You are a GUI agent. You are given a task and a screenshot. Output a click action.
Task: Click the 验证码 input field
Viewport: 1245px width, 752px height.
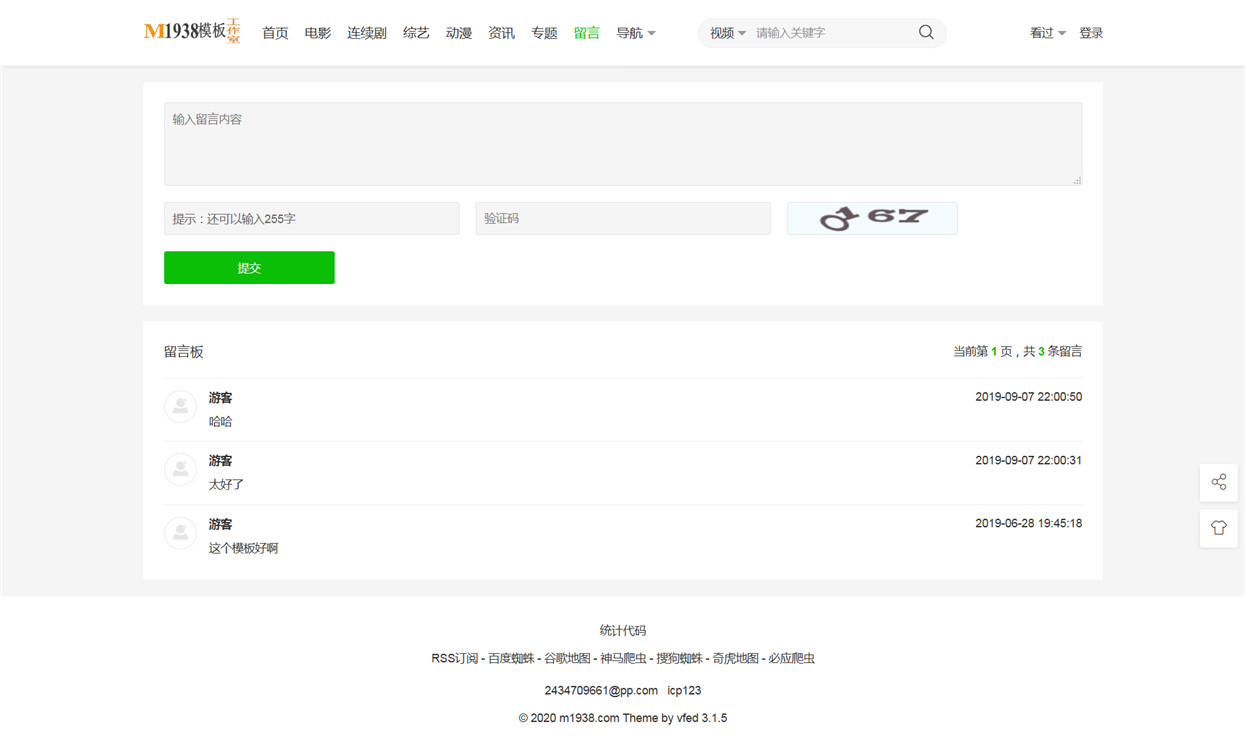click(623, 218)
